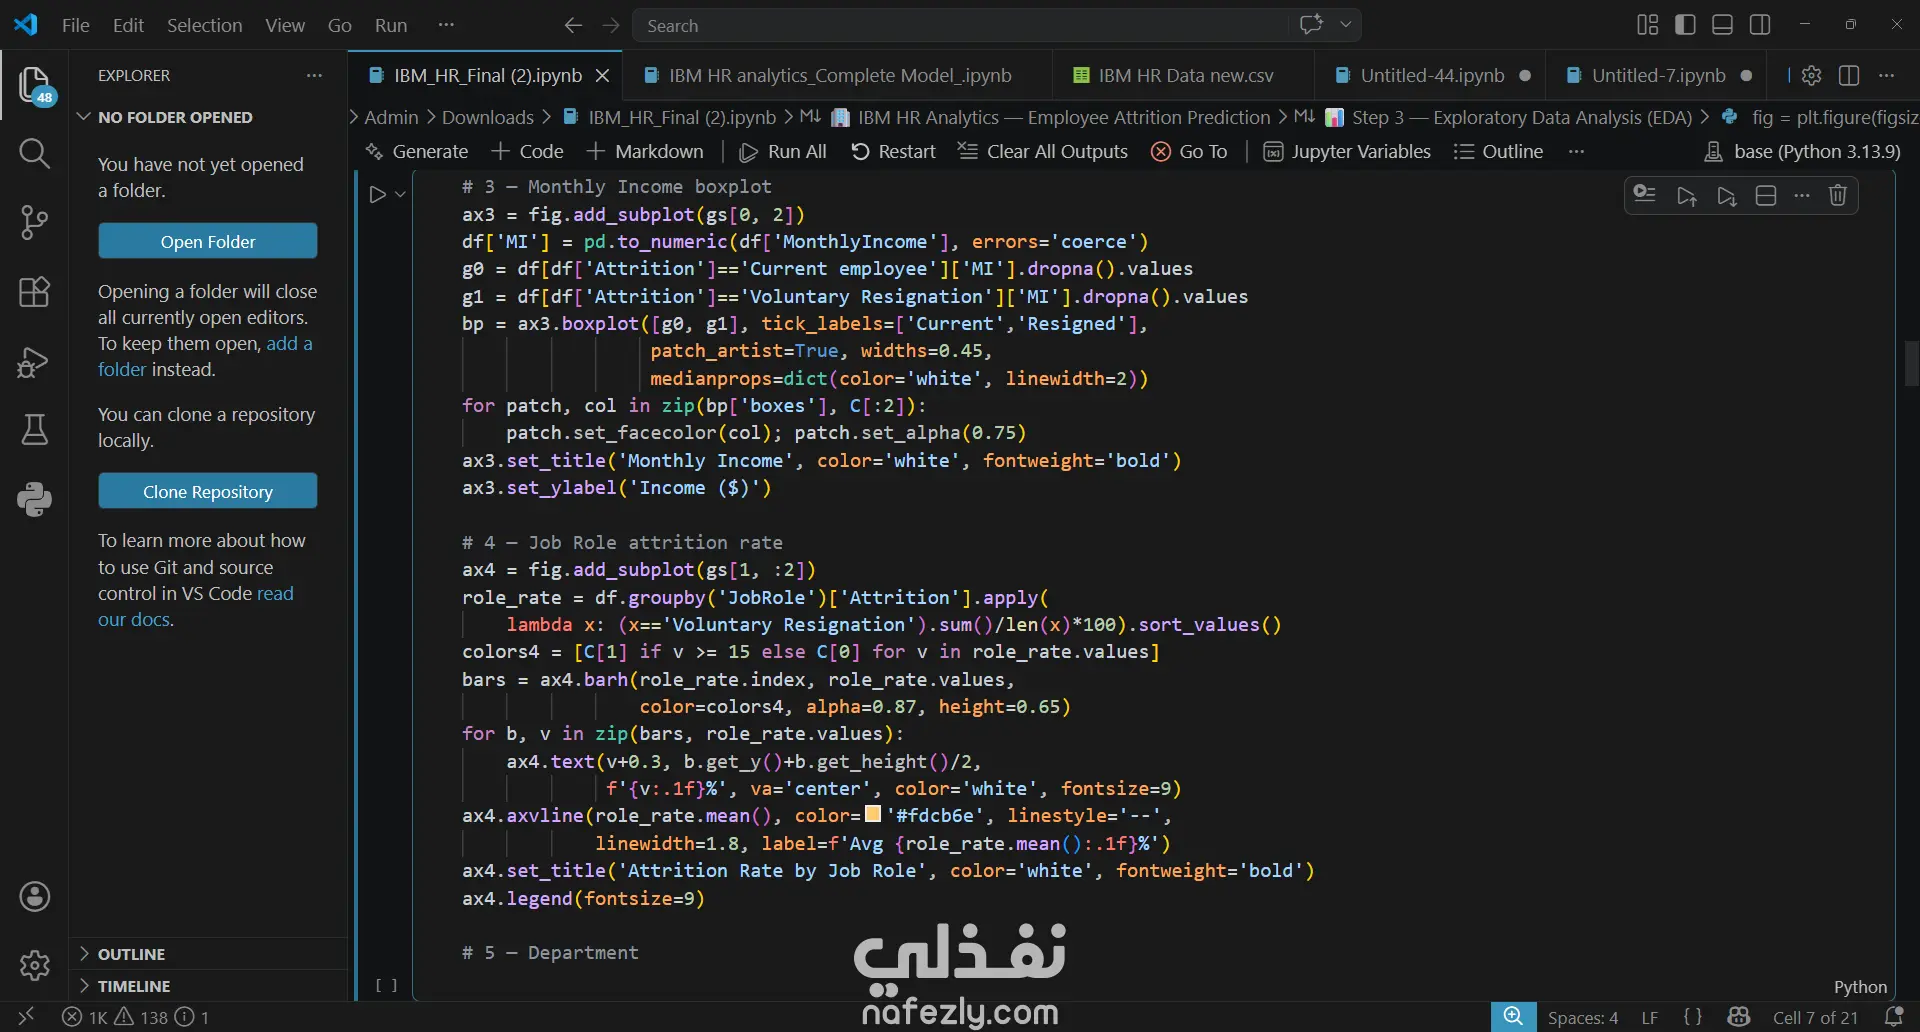Open Customize Layout from title bar

pos(1648,25)
